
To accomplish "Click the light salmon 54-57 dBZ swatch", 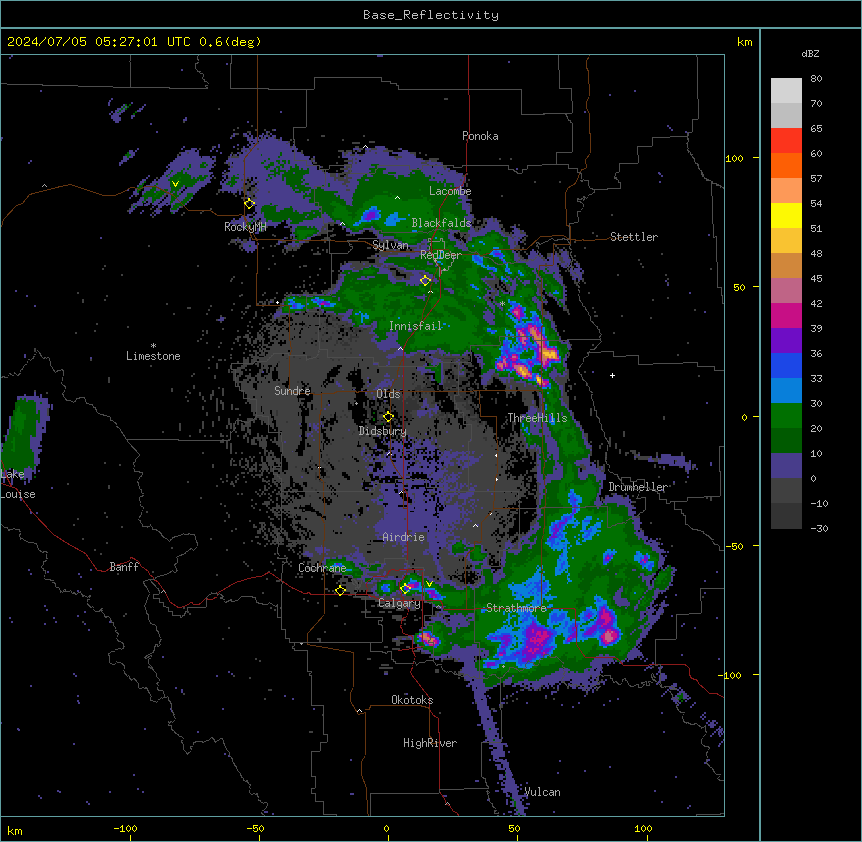I will pos(786,190).
